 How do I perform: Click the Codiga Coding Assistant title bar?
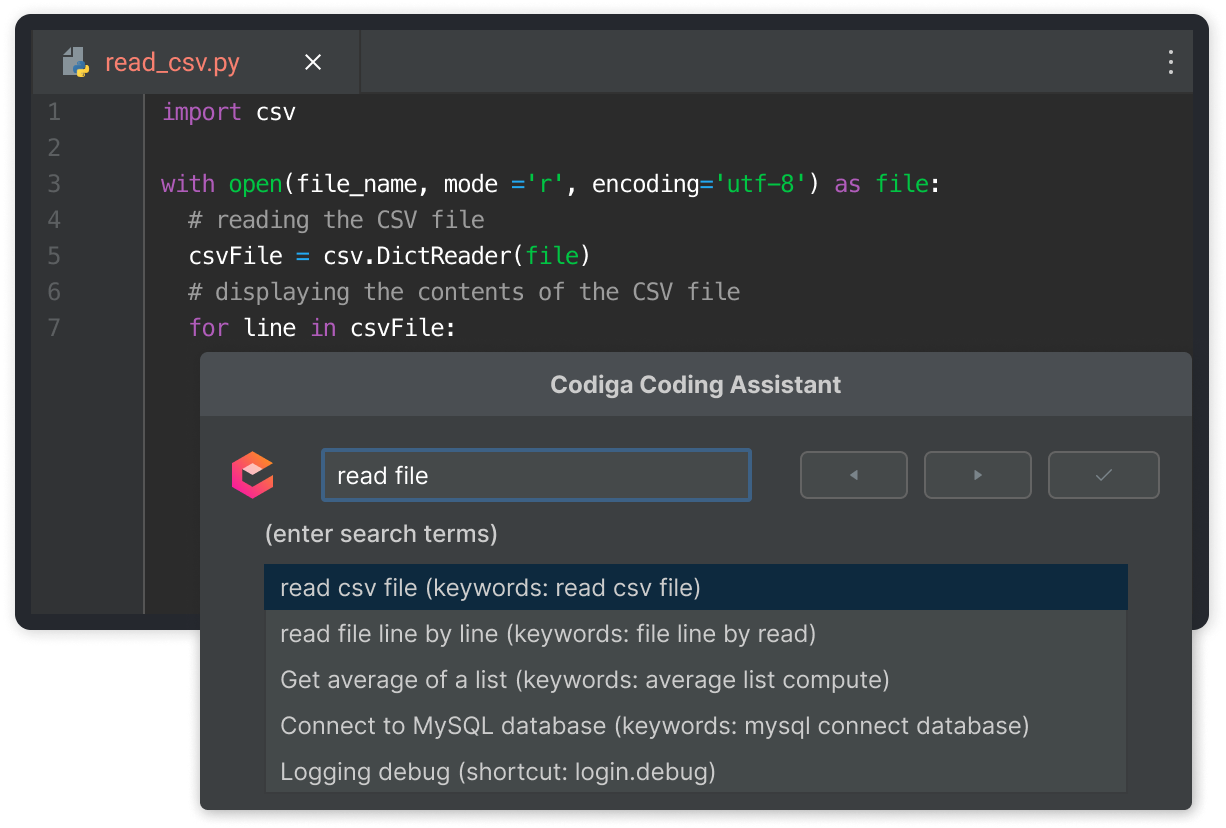coord(696,384)
